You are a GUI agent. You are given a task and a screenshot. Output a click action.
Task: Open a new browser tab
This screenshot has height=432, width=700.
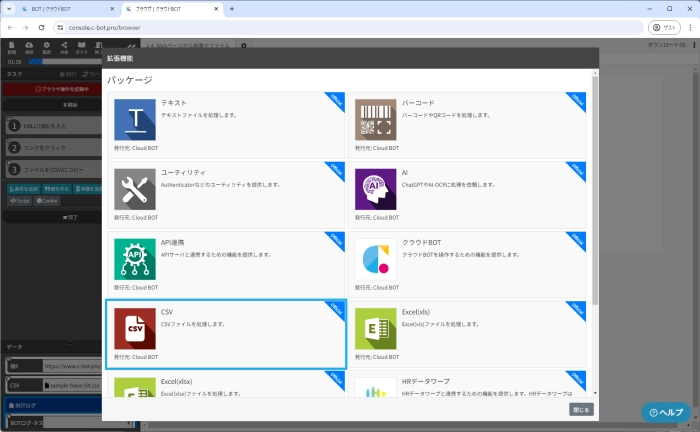[x=232, y=9]
